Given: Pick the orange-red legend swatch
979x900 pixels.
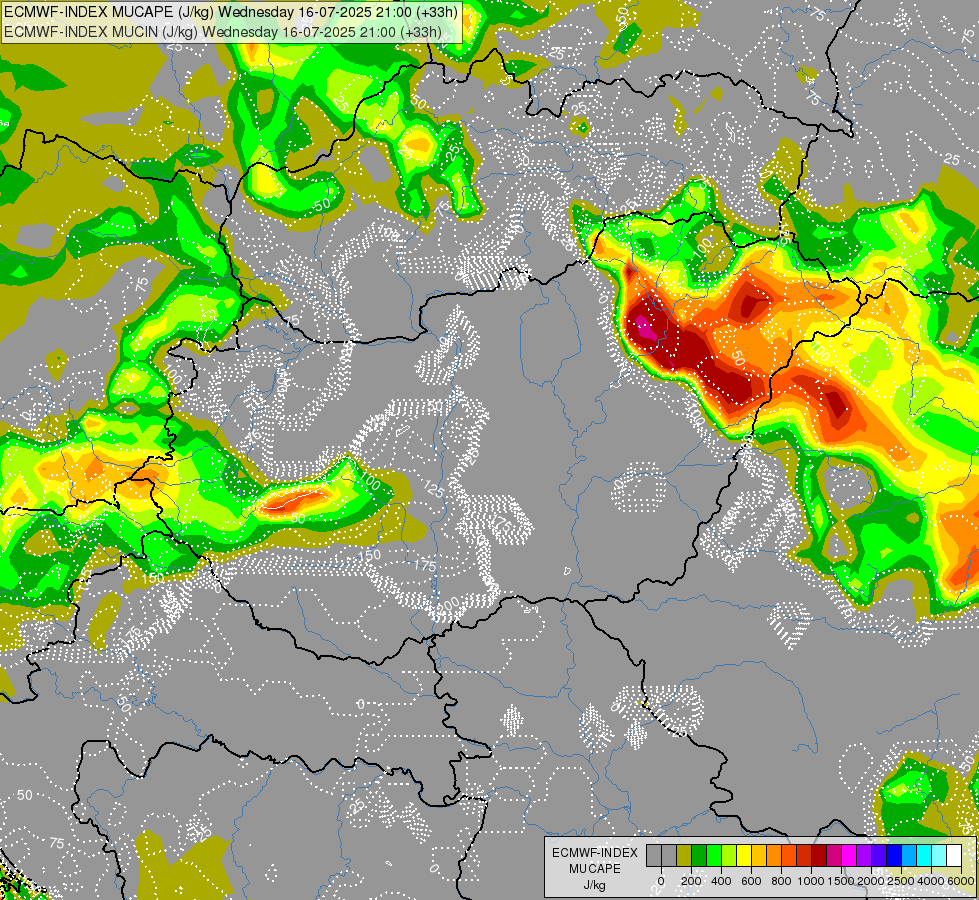Looking at the screenshot, I should (789, 855).
